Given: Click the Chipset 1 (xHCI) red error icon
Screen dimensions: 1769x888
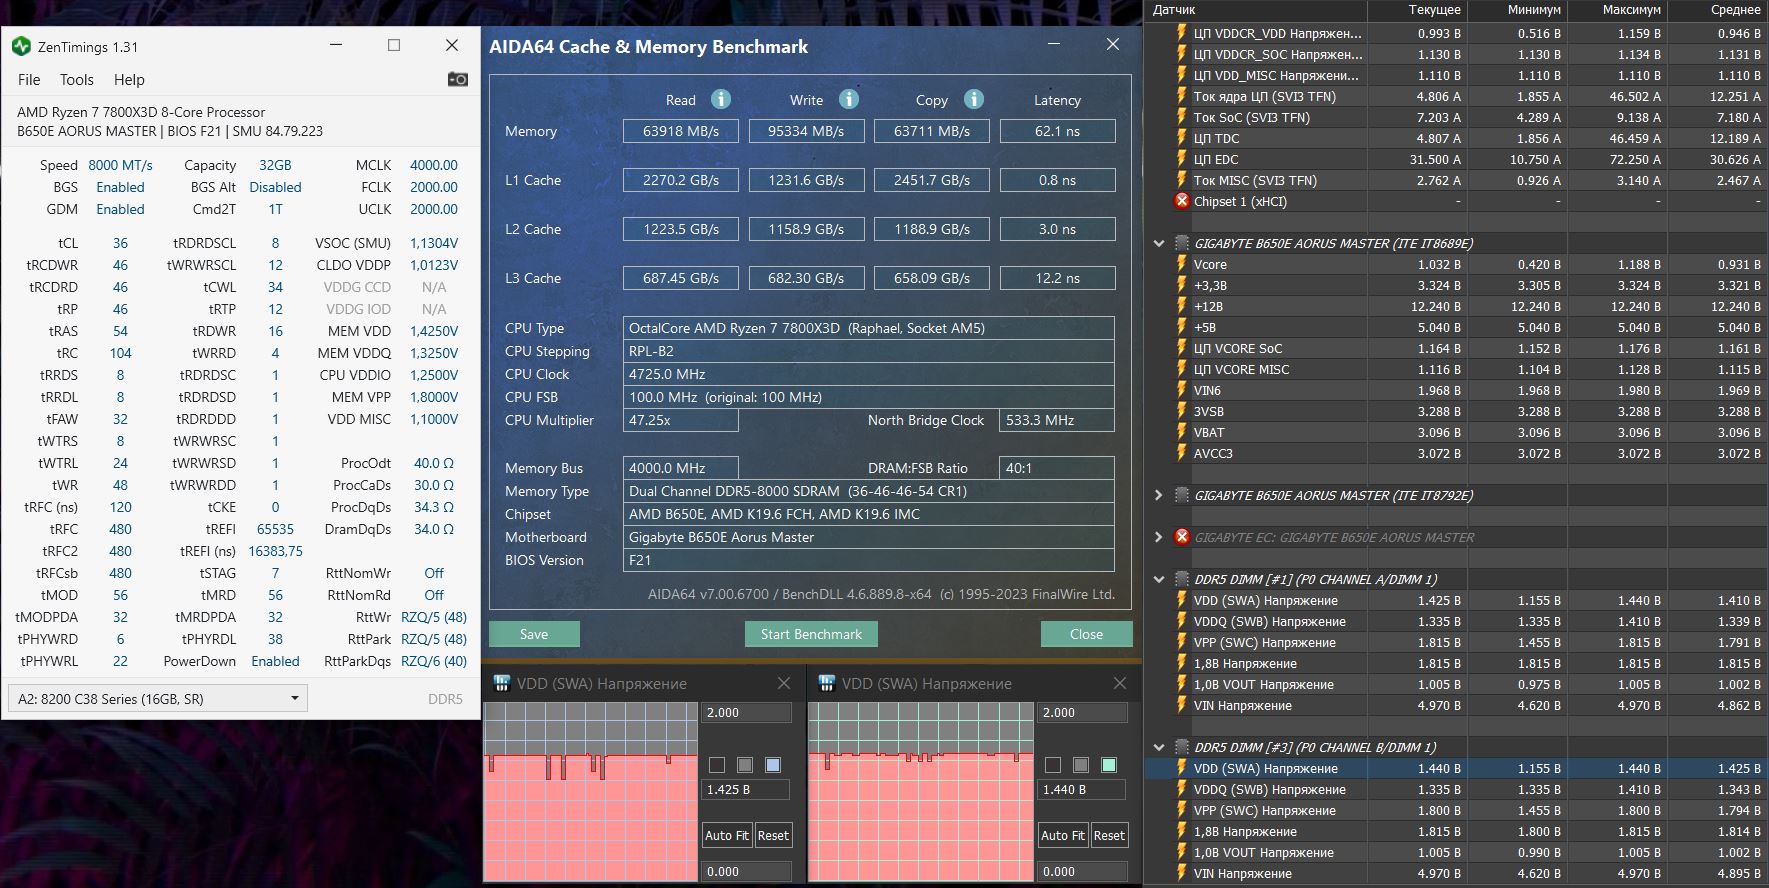Looking at the screenshot, I should pos(1182,201).
